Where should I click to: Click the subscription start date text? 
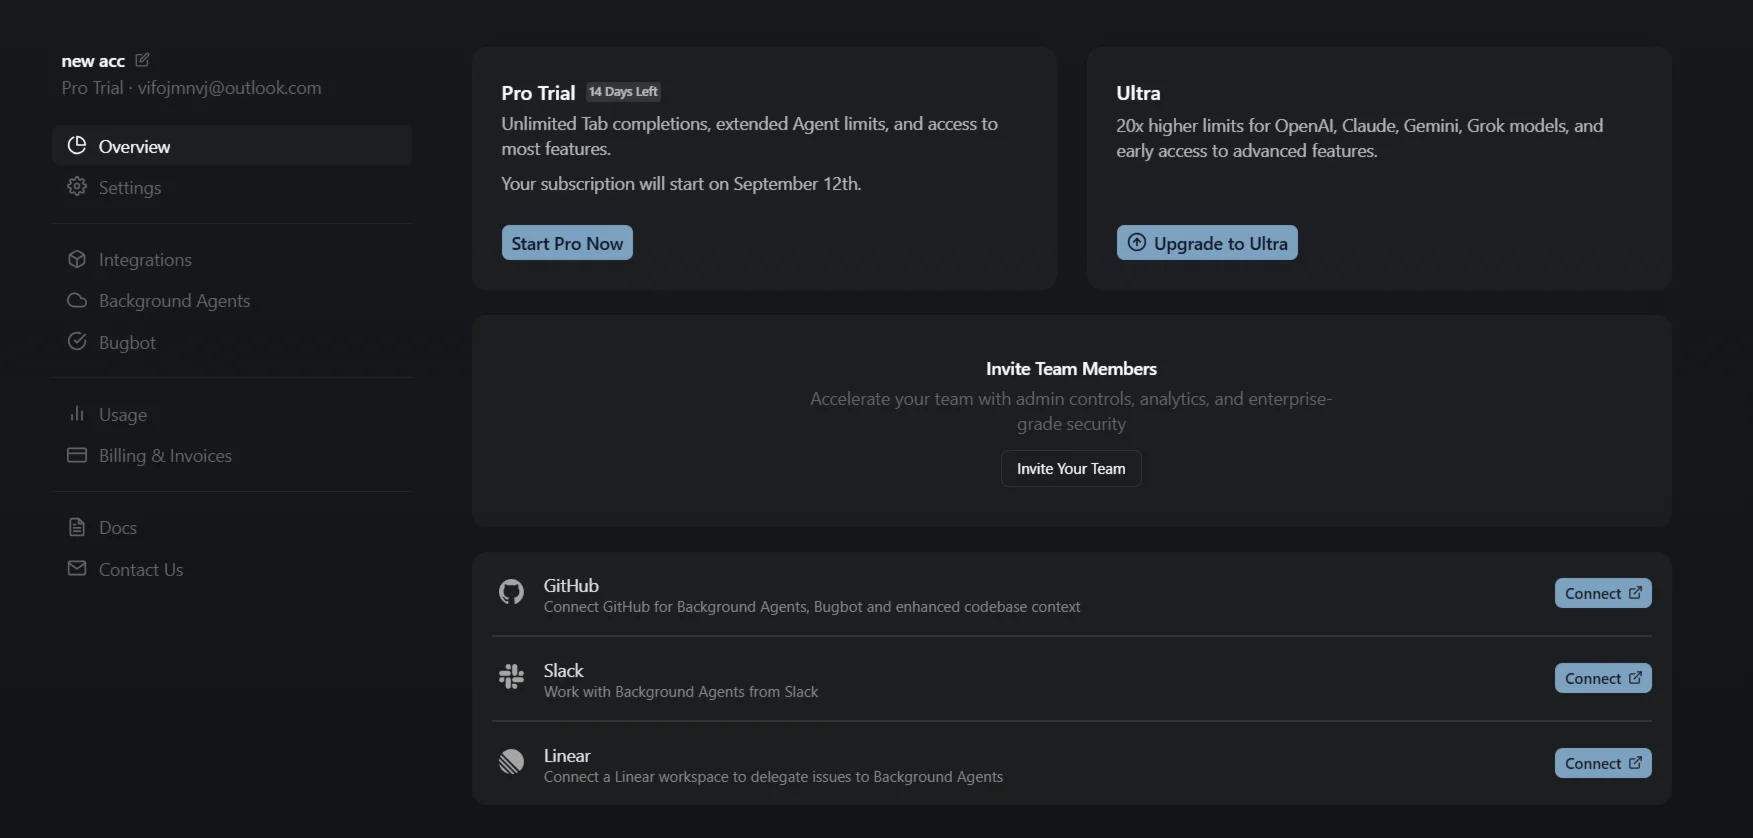(x=681, y=184)
